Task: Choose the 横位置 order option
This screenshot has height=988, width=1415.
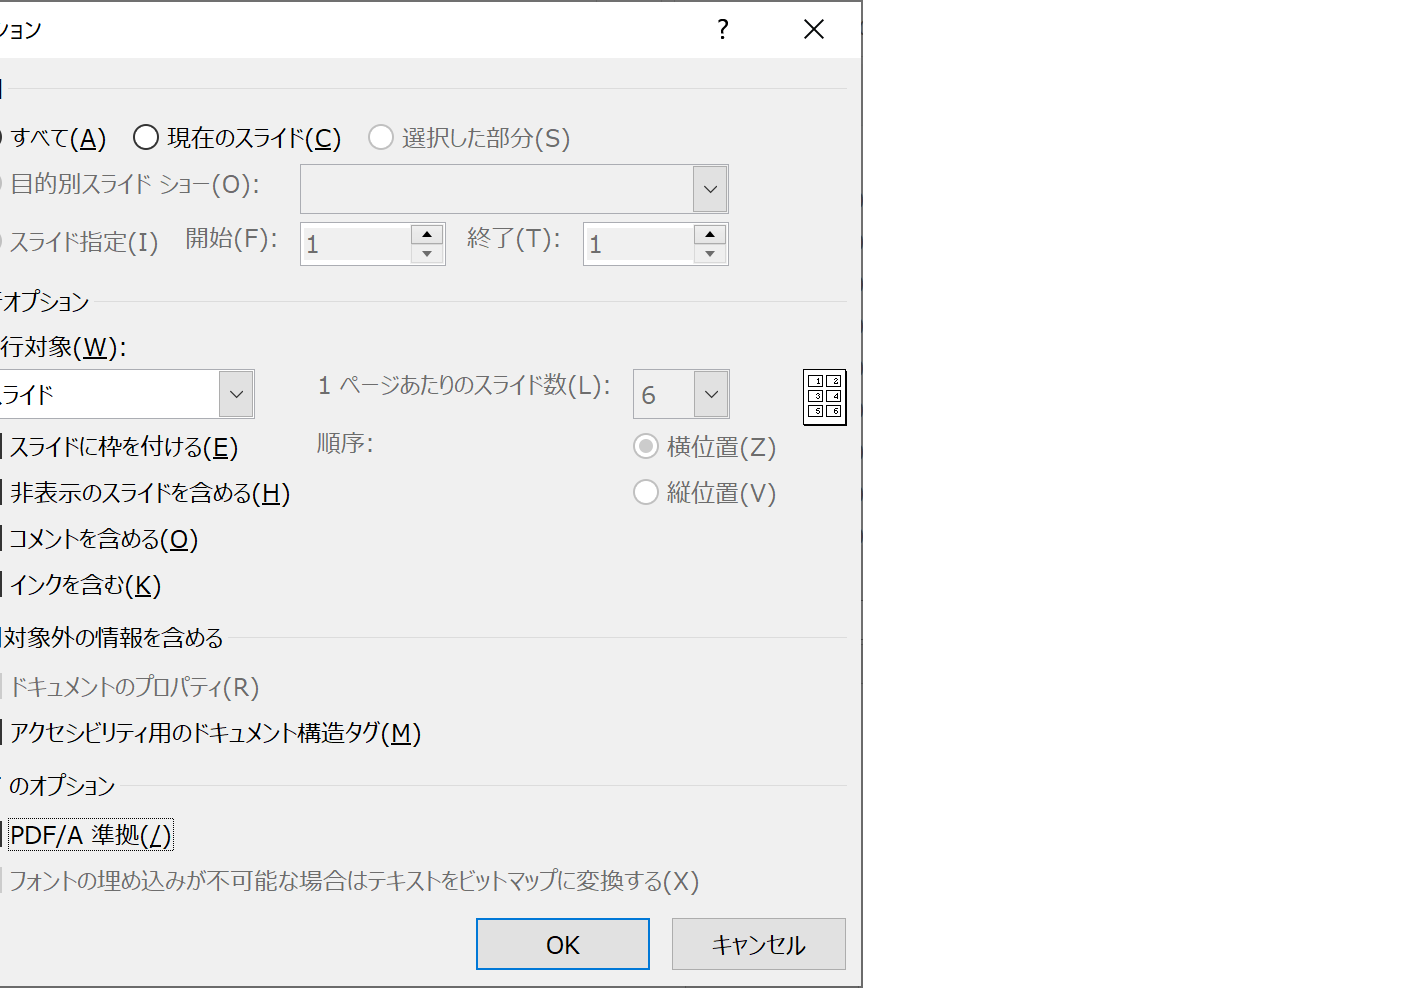Action: (646, 447)
